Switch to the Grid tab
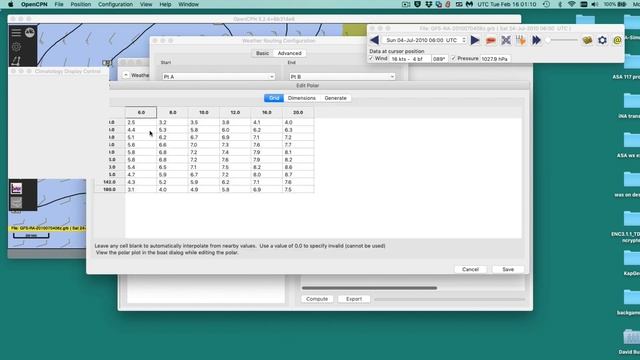The width and height of the screenshot is (640, 360). [274, 98]
